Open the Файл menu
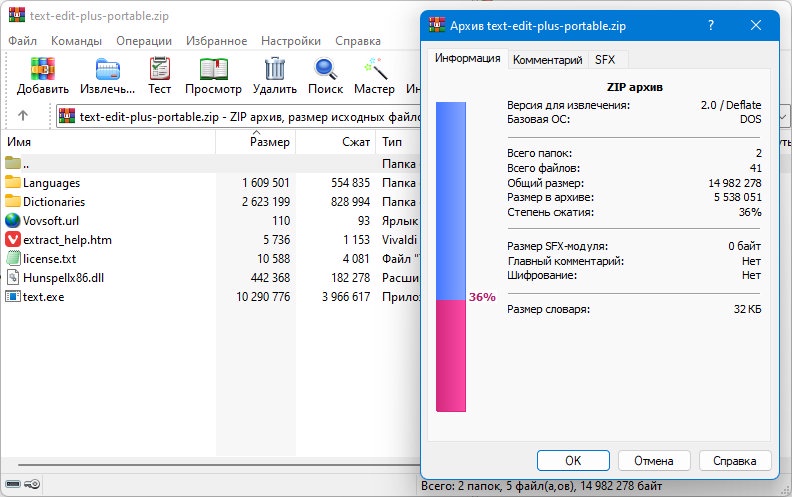This screenshot has width=792, height=497. pos(22,41)
